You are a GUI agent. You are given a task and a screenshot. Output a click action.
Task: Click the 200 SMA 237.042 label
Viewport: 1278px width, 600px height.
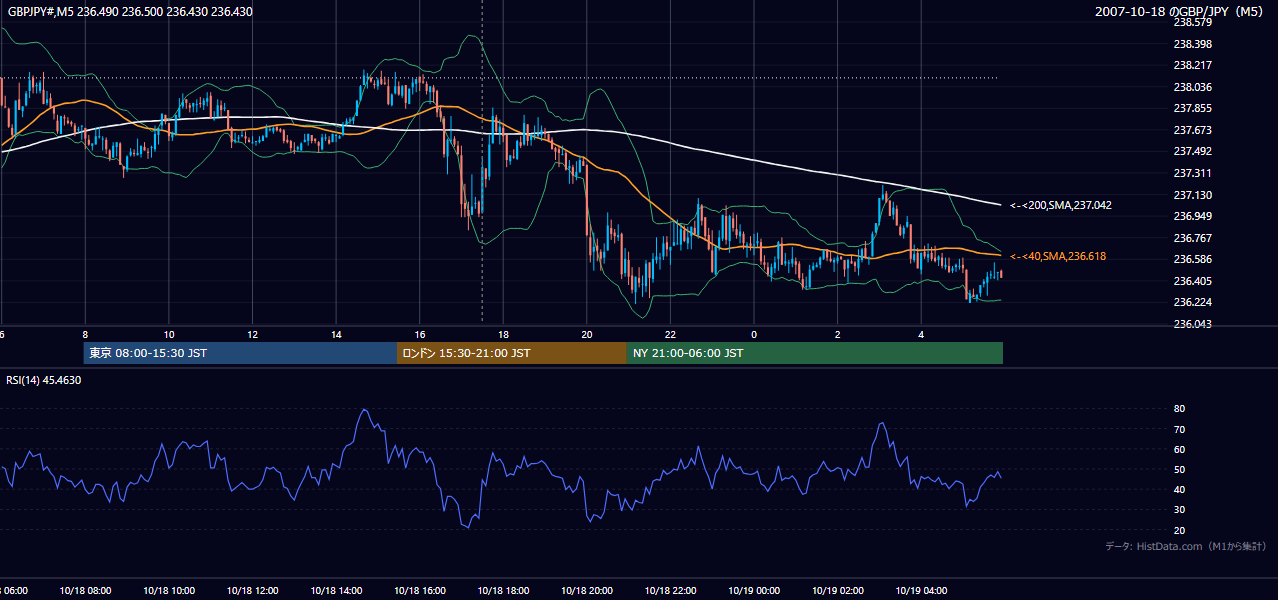point(1061,205)
